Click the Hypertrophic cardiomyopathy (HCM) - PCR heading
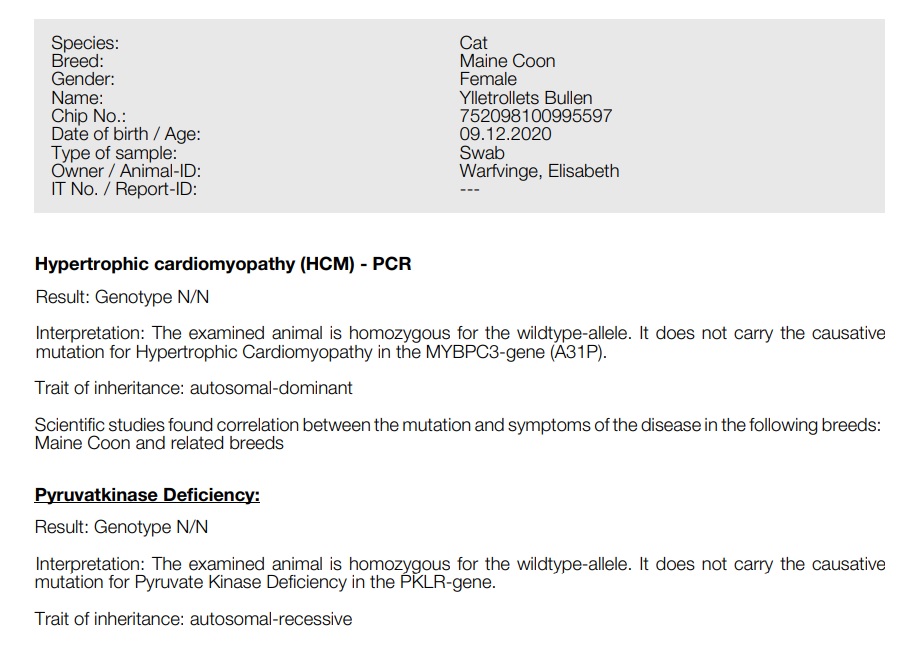Viewport: 913px width, 654px height. (223, 265)
